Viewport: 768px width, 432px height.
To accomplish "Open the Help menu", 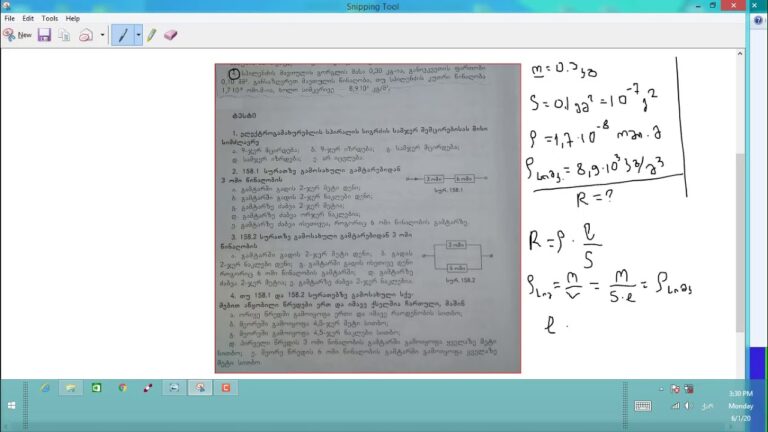I will (x=72, y=18).
